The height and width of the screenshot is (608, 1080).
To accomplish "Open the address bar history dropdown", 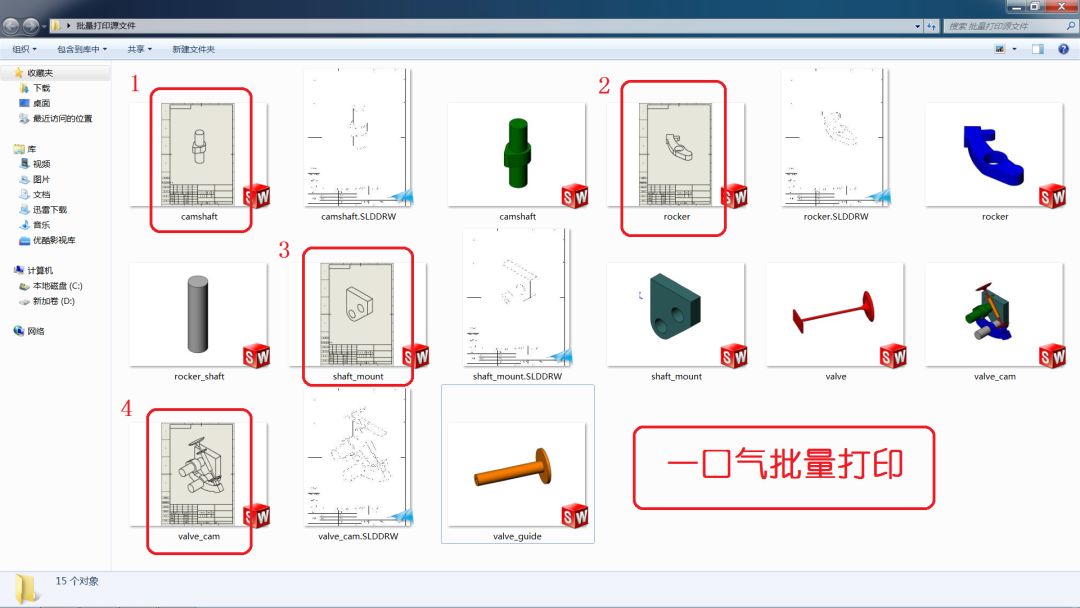I will point(917,26).
